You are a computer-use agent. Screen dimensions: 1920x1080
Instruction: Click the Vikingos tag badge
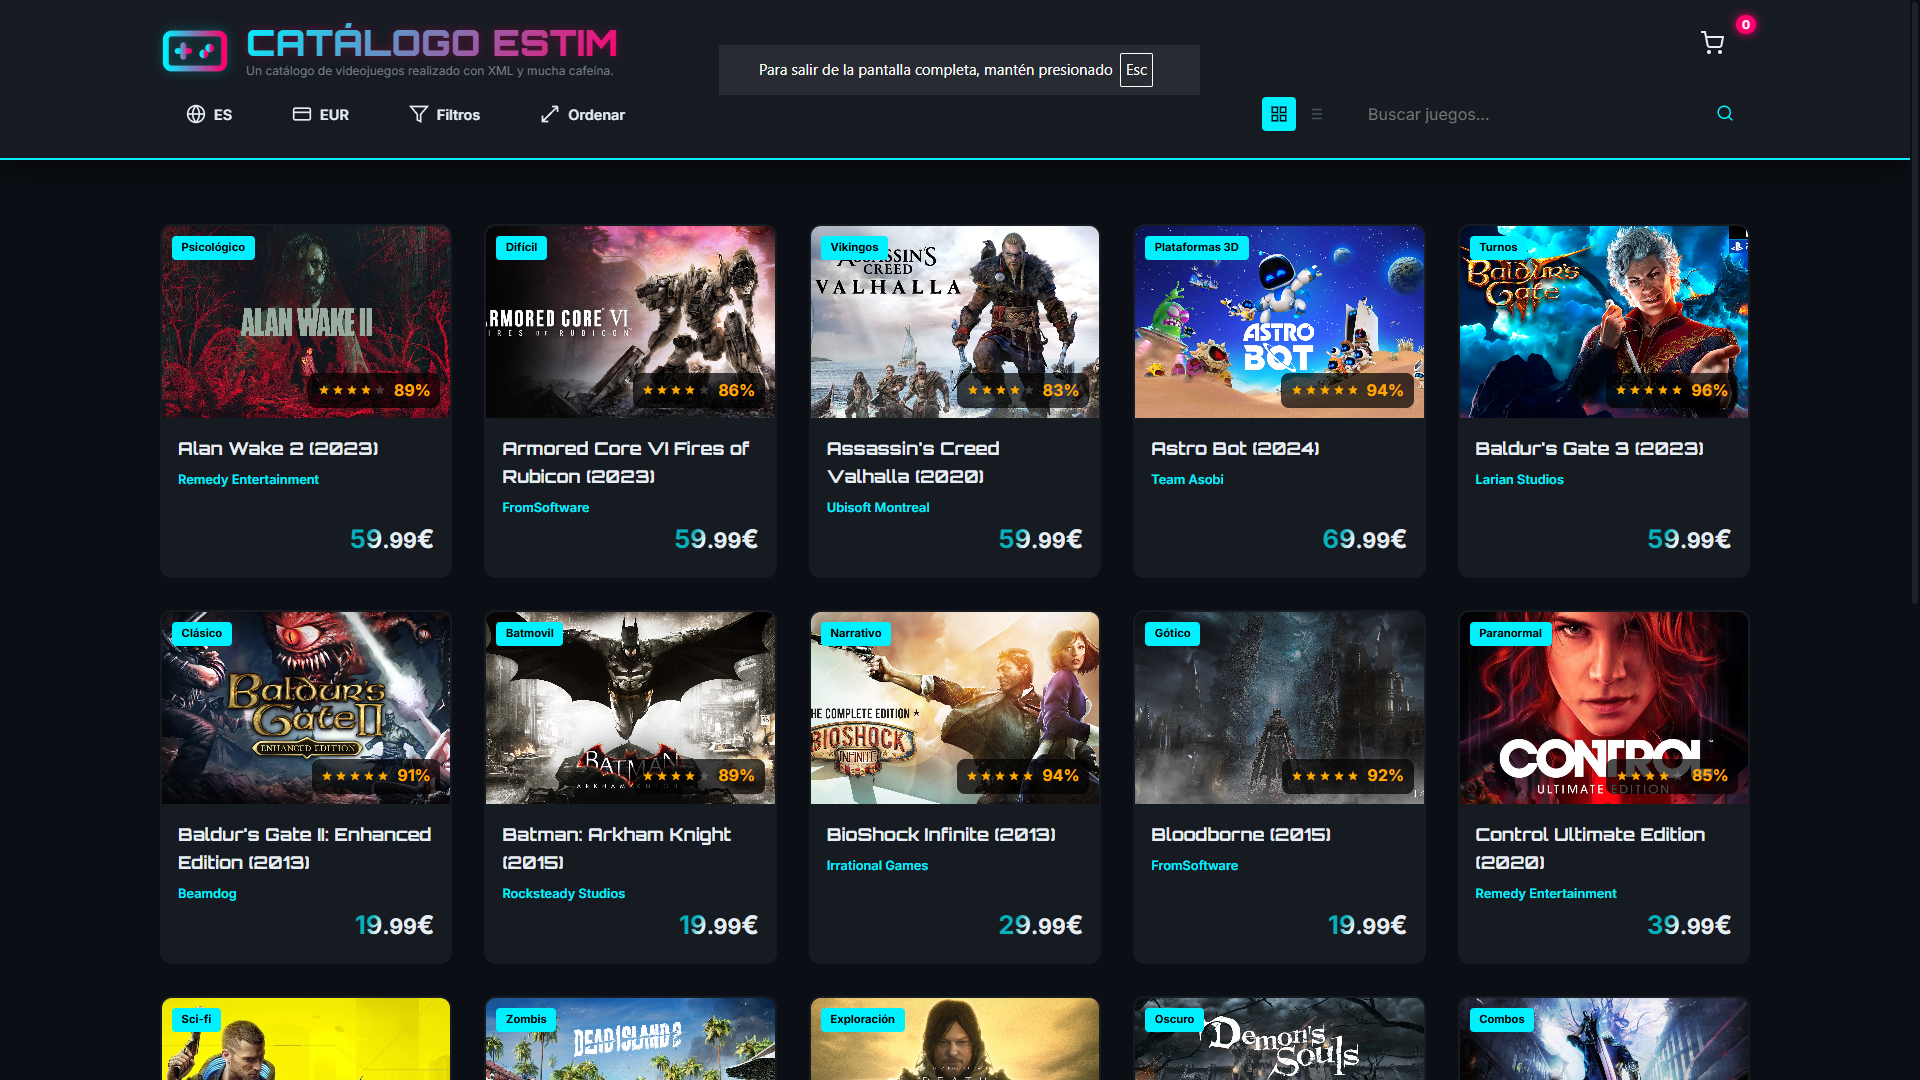coord(854,248)
